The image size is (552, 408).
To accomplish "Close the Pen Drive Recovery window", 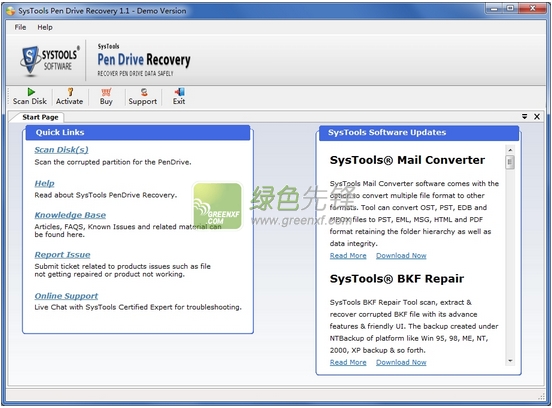I will [533, 8].
